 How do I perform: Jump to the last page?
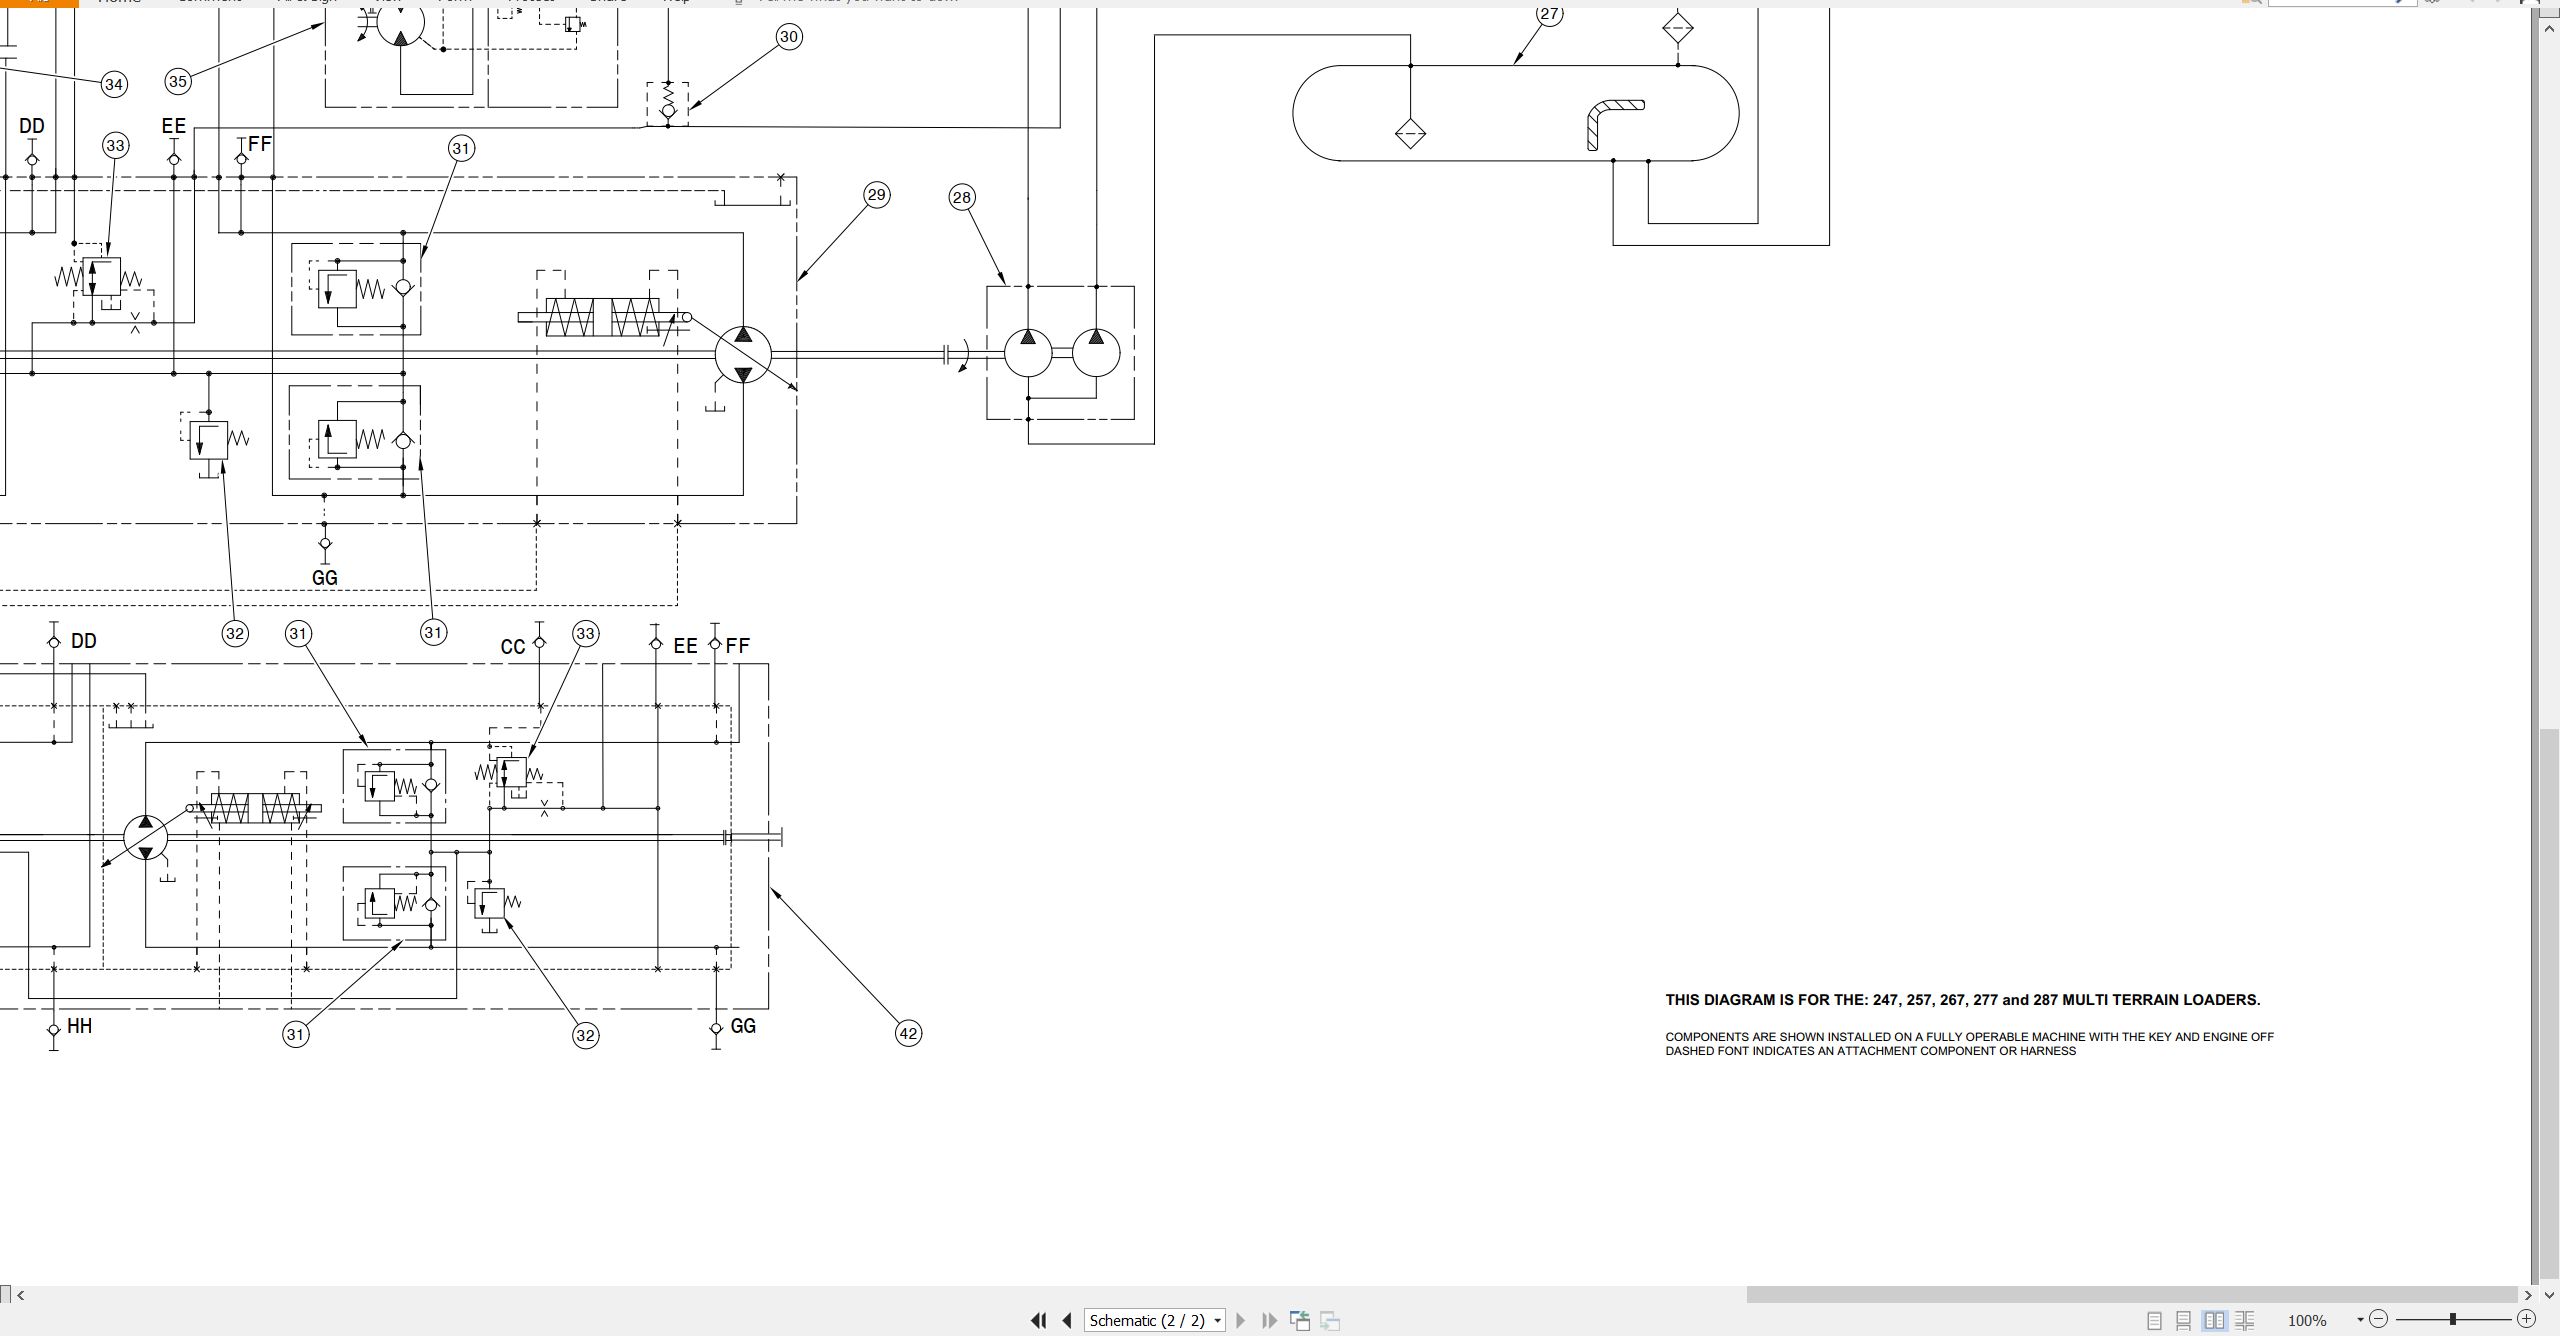[1269, 1320]
